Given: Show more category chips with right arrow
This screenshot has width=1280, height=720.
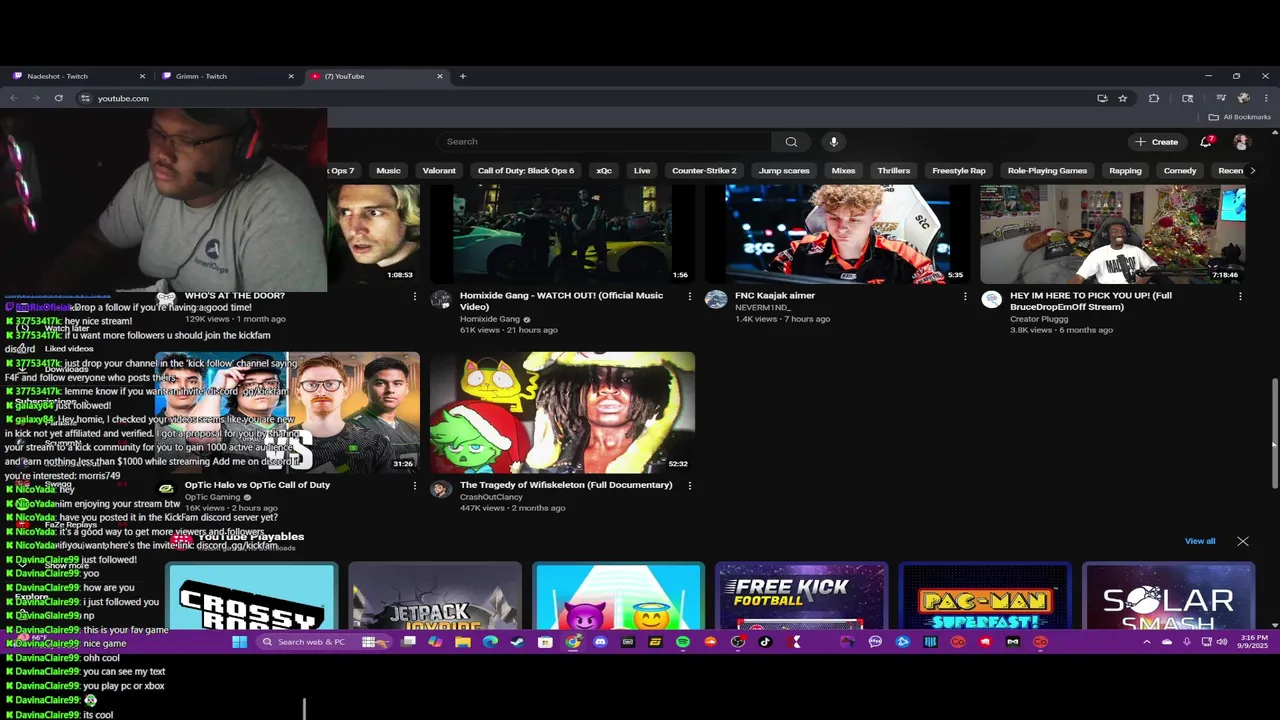Looking at the screenshot, I should click(1252, 170).
